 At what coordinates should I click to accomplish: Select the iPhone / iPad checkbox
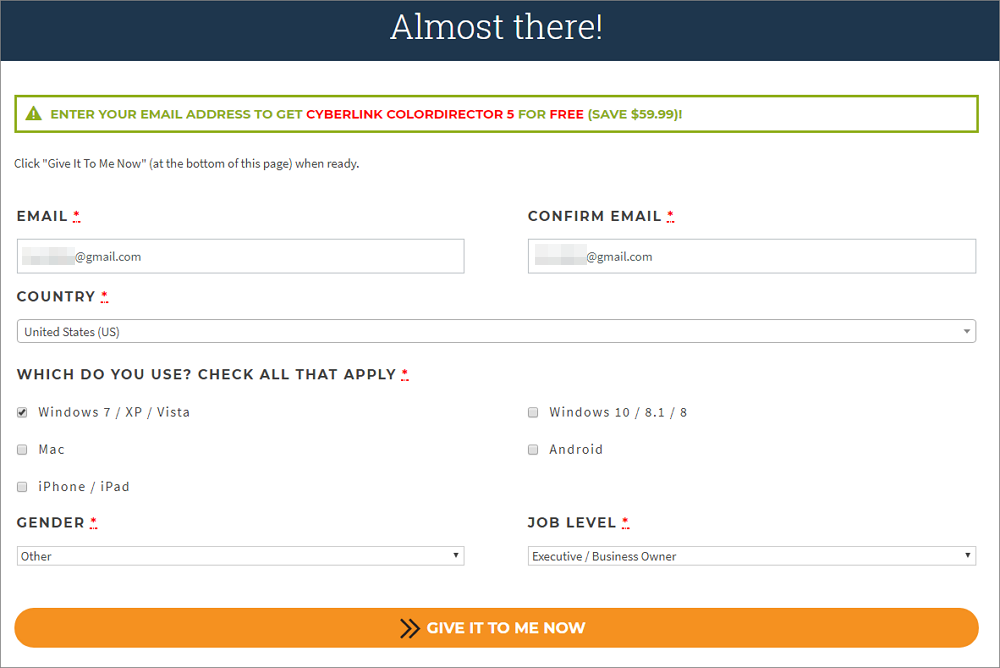point(22,487)
